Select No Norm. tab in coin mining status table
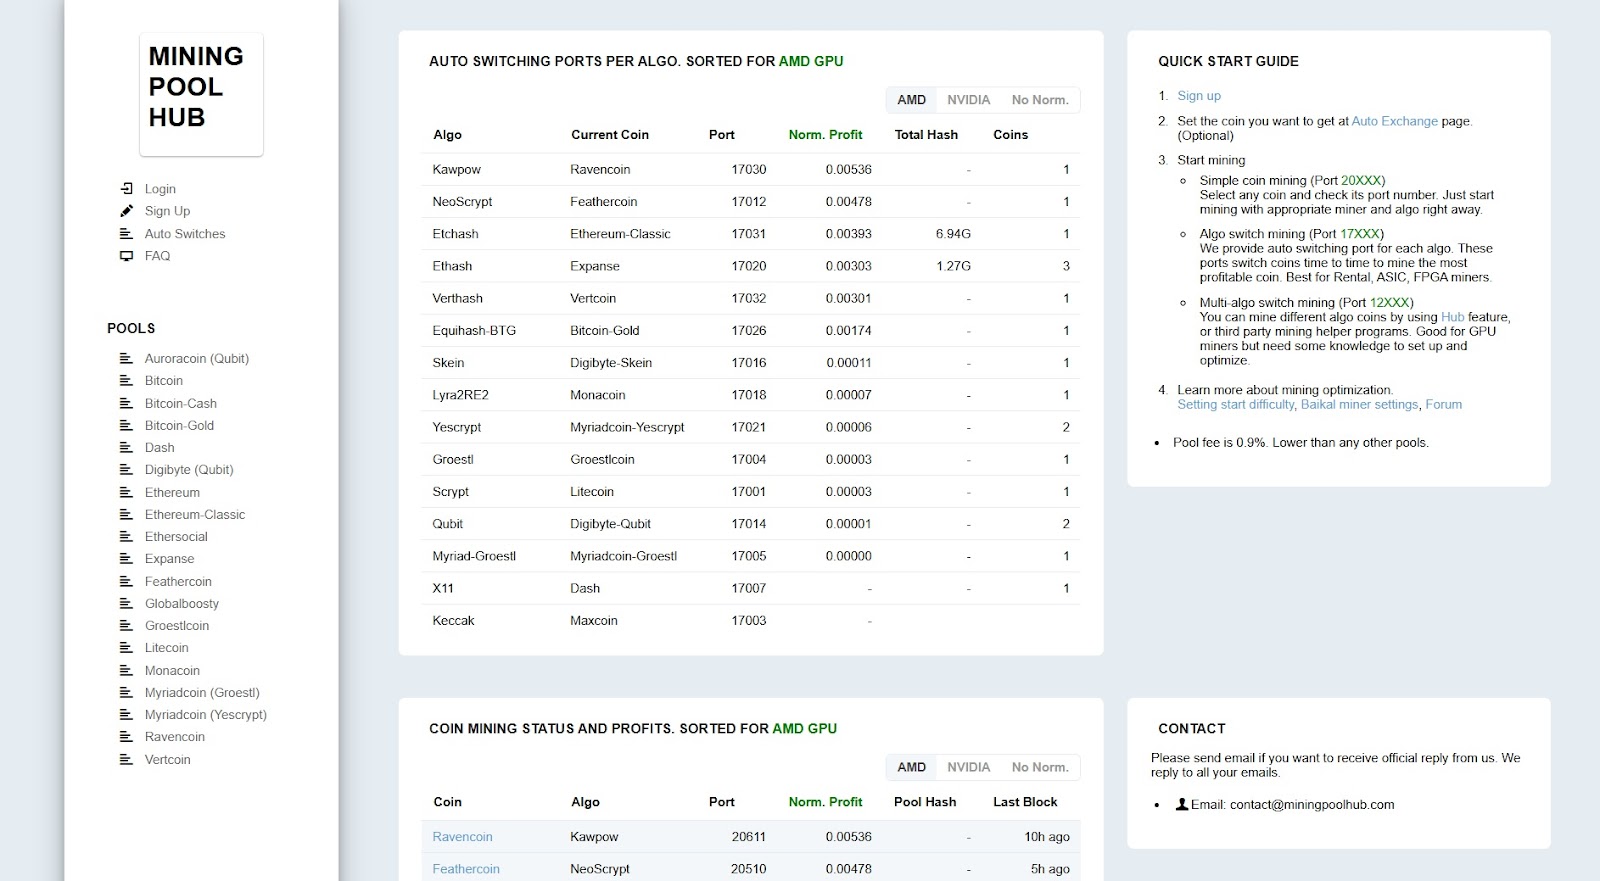 [1040, 767]
